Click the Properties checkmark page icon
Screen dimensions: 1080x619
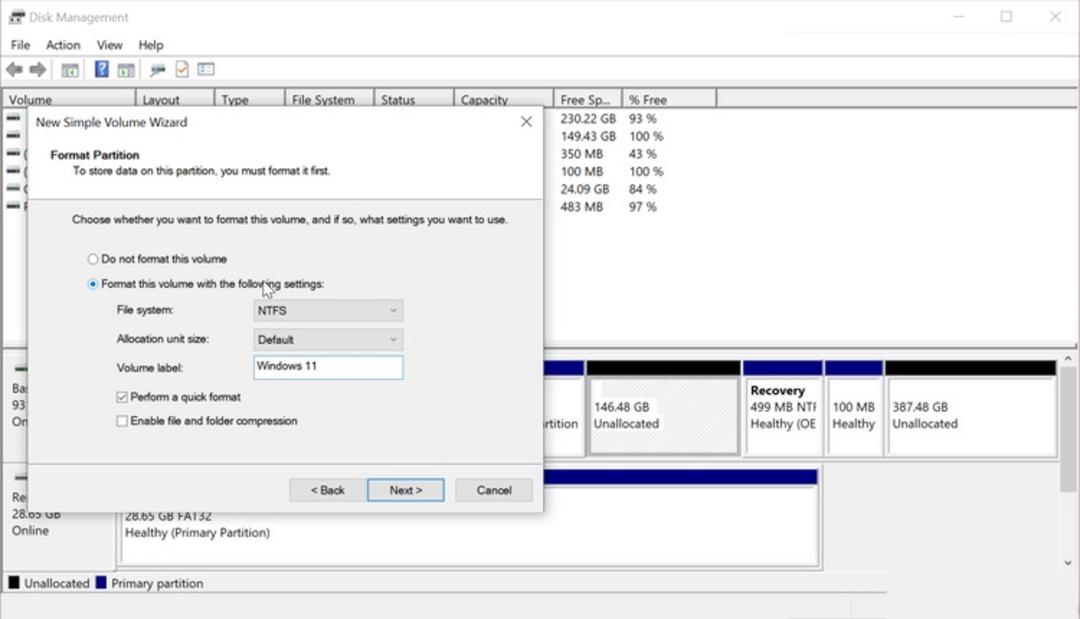tap(182, 69)
